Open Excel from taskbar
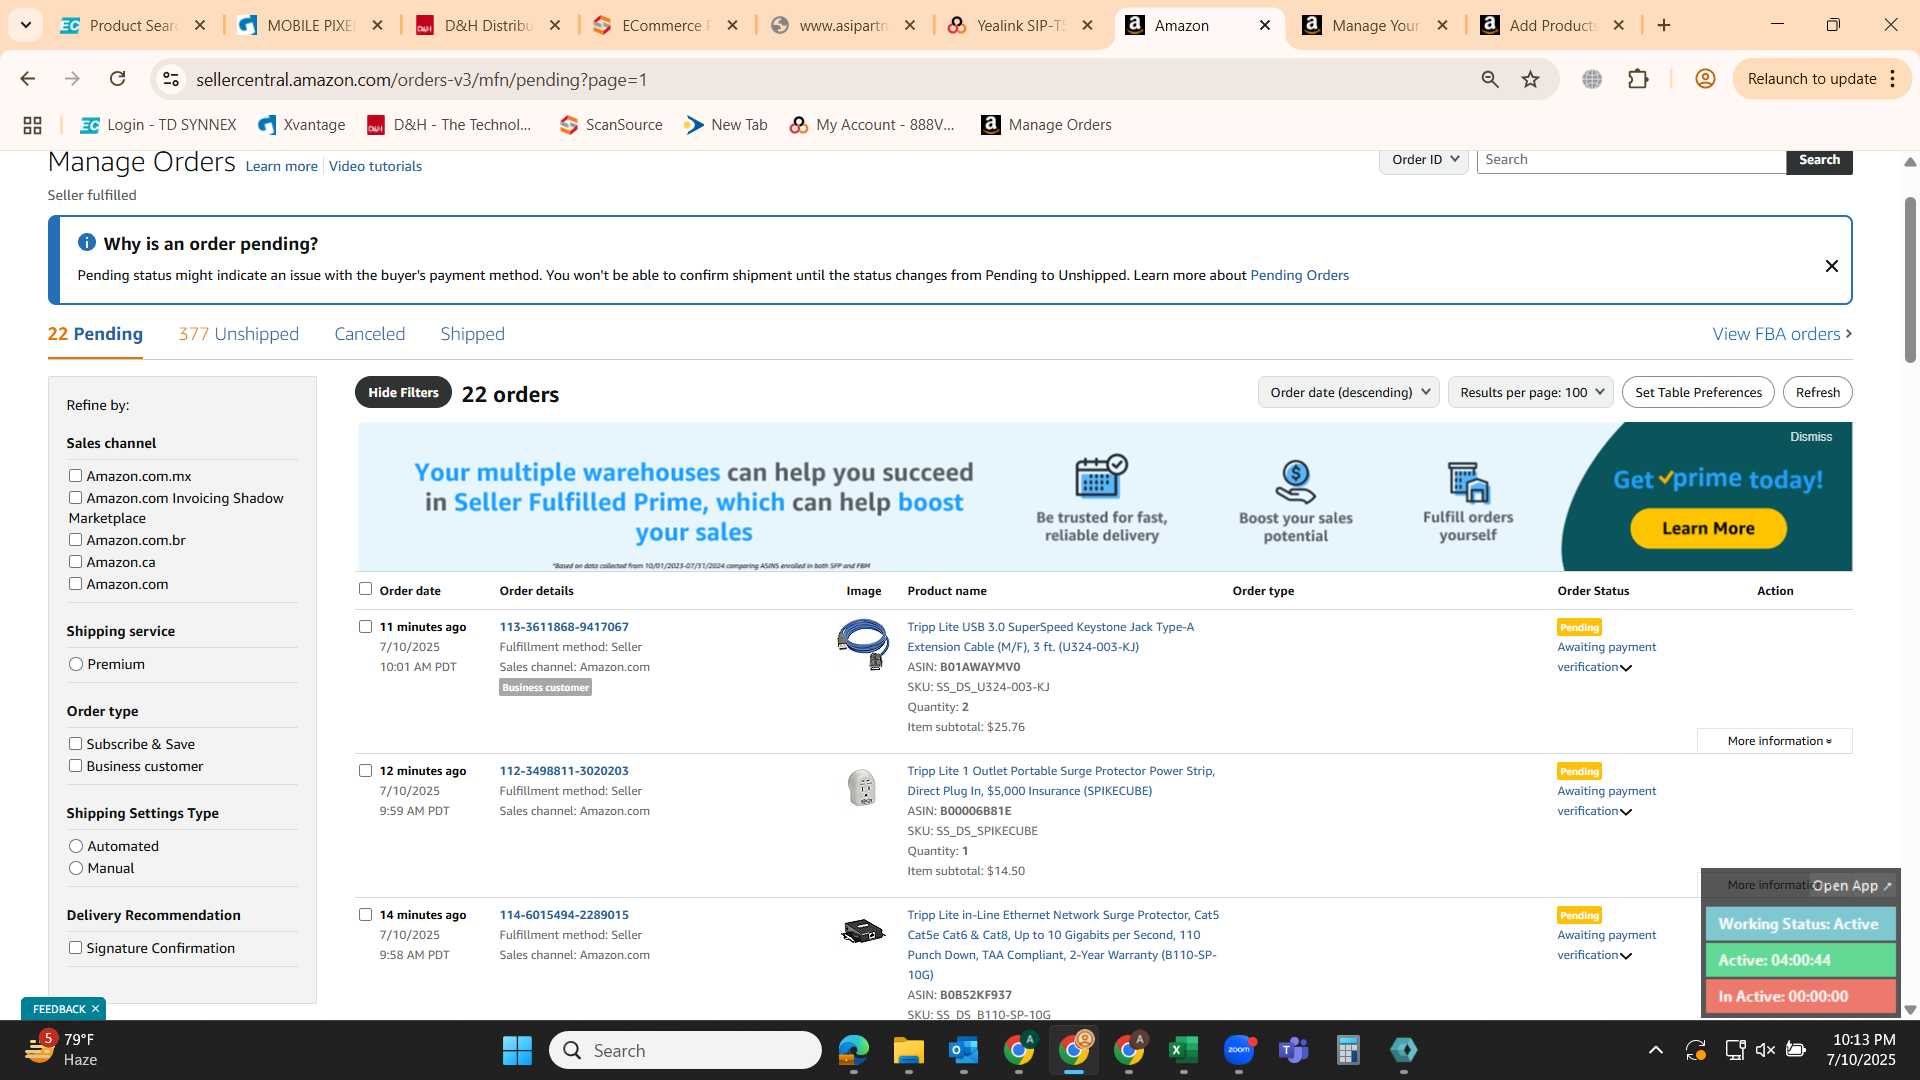 [x=1183, y=1050]
